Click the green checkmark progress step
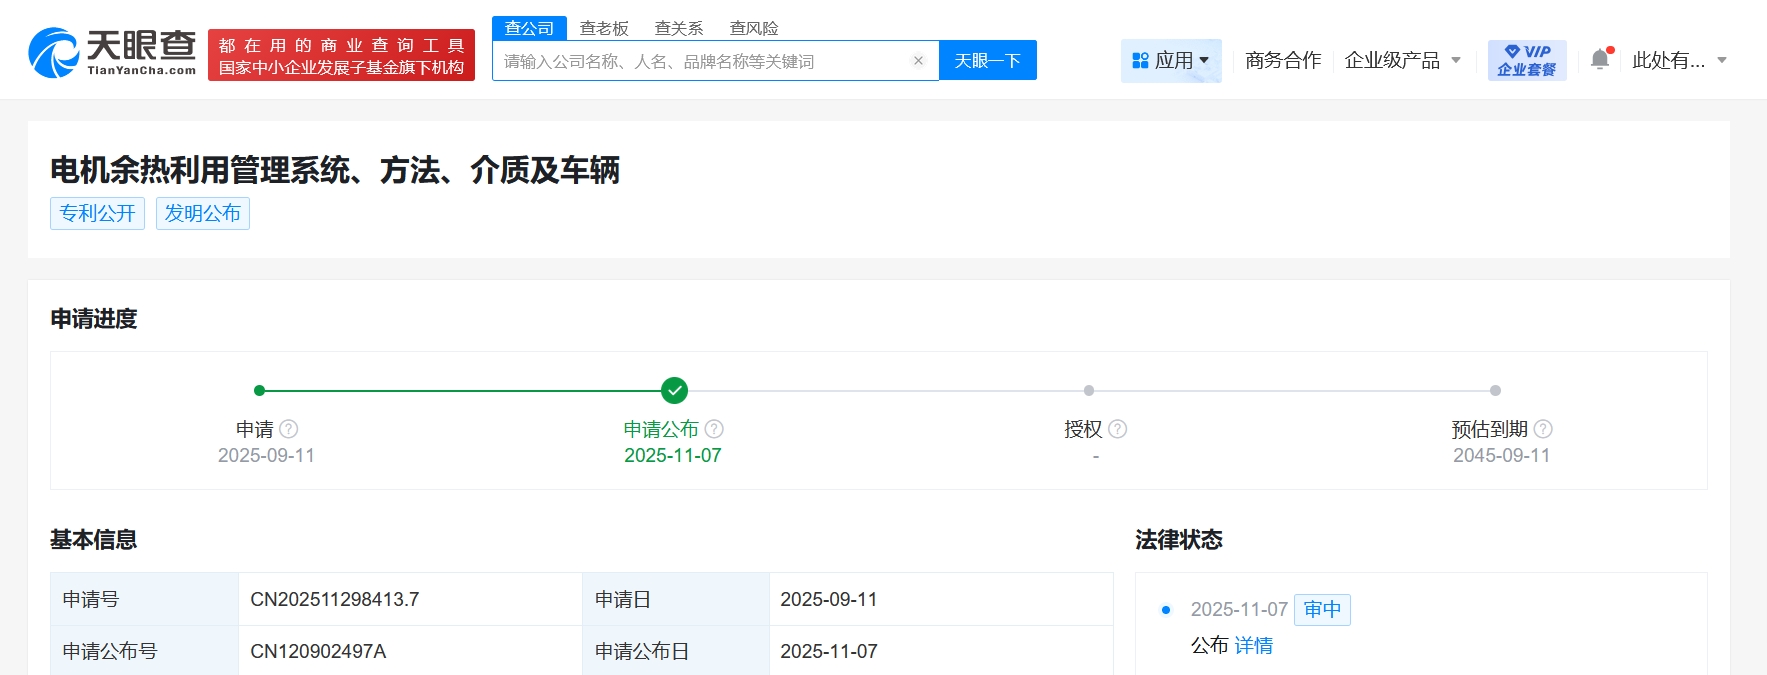The image size is (1767, 675). [674, 391]
